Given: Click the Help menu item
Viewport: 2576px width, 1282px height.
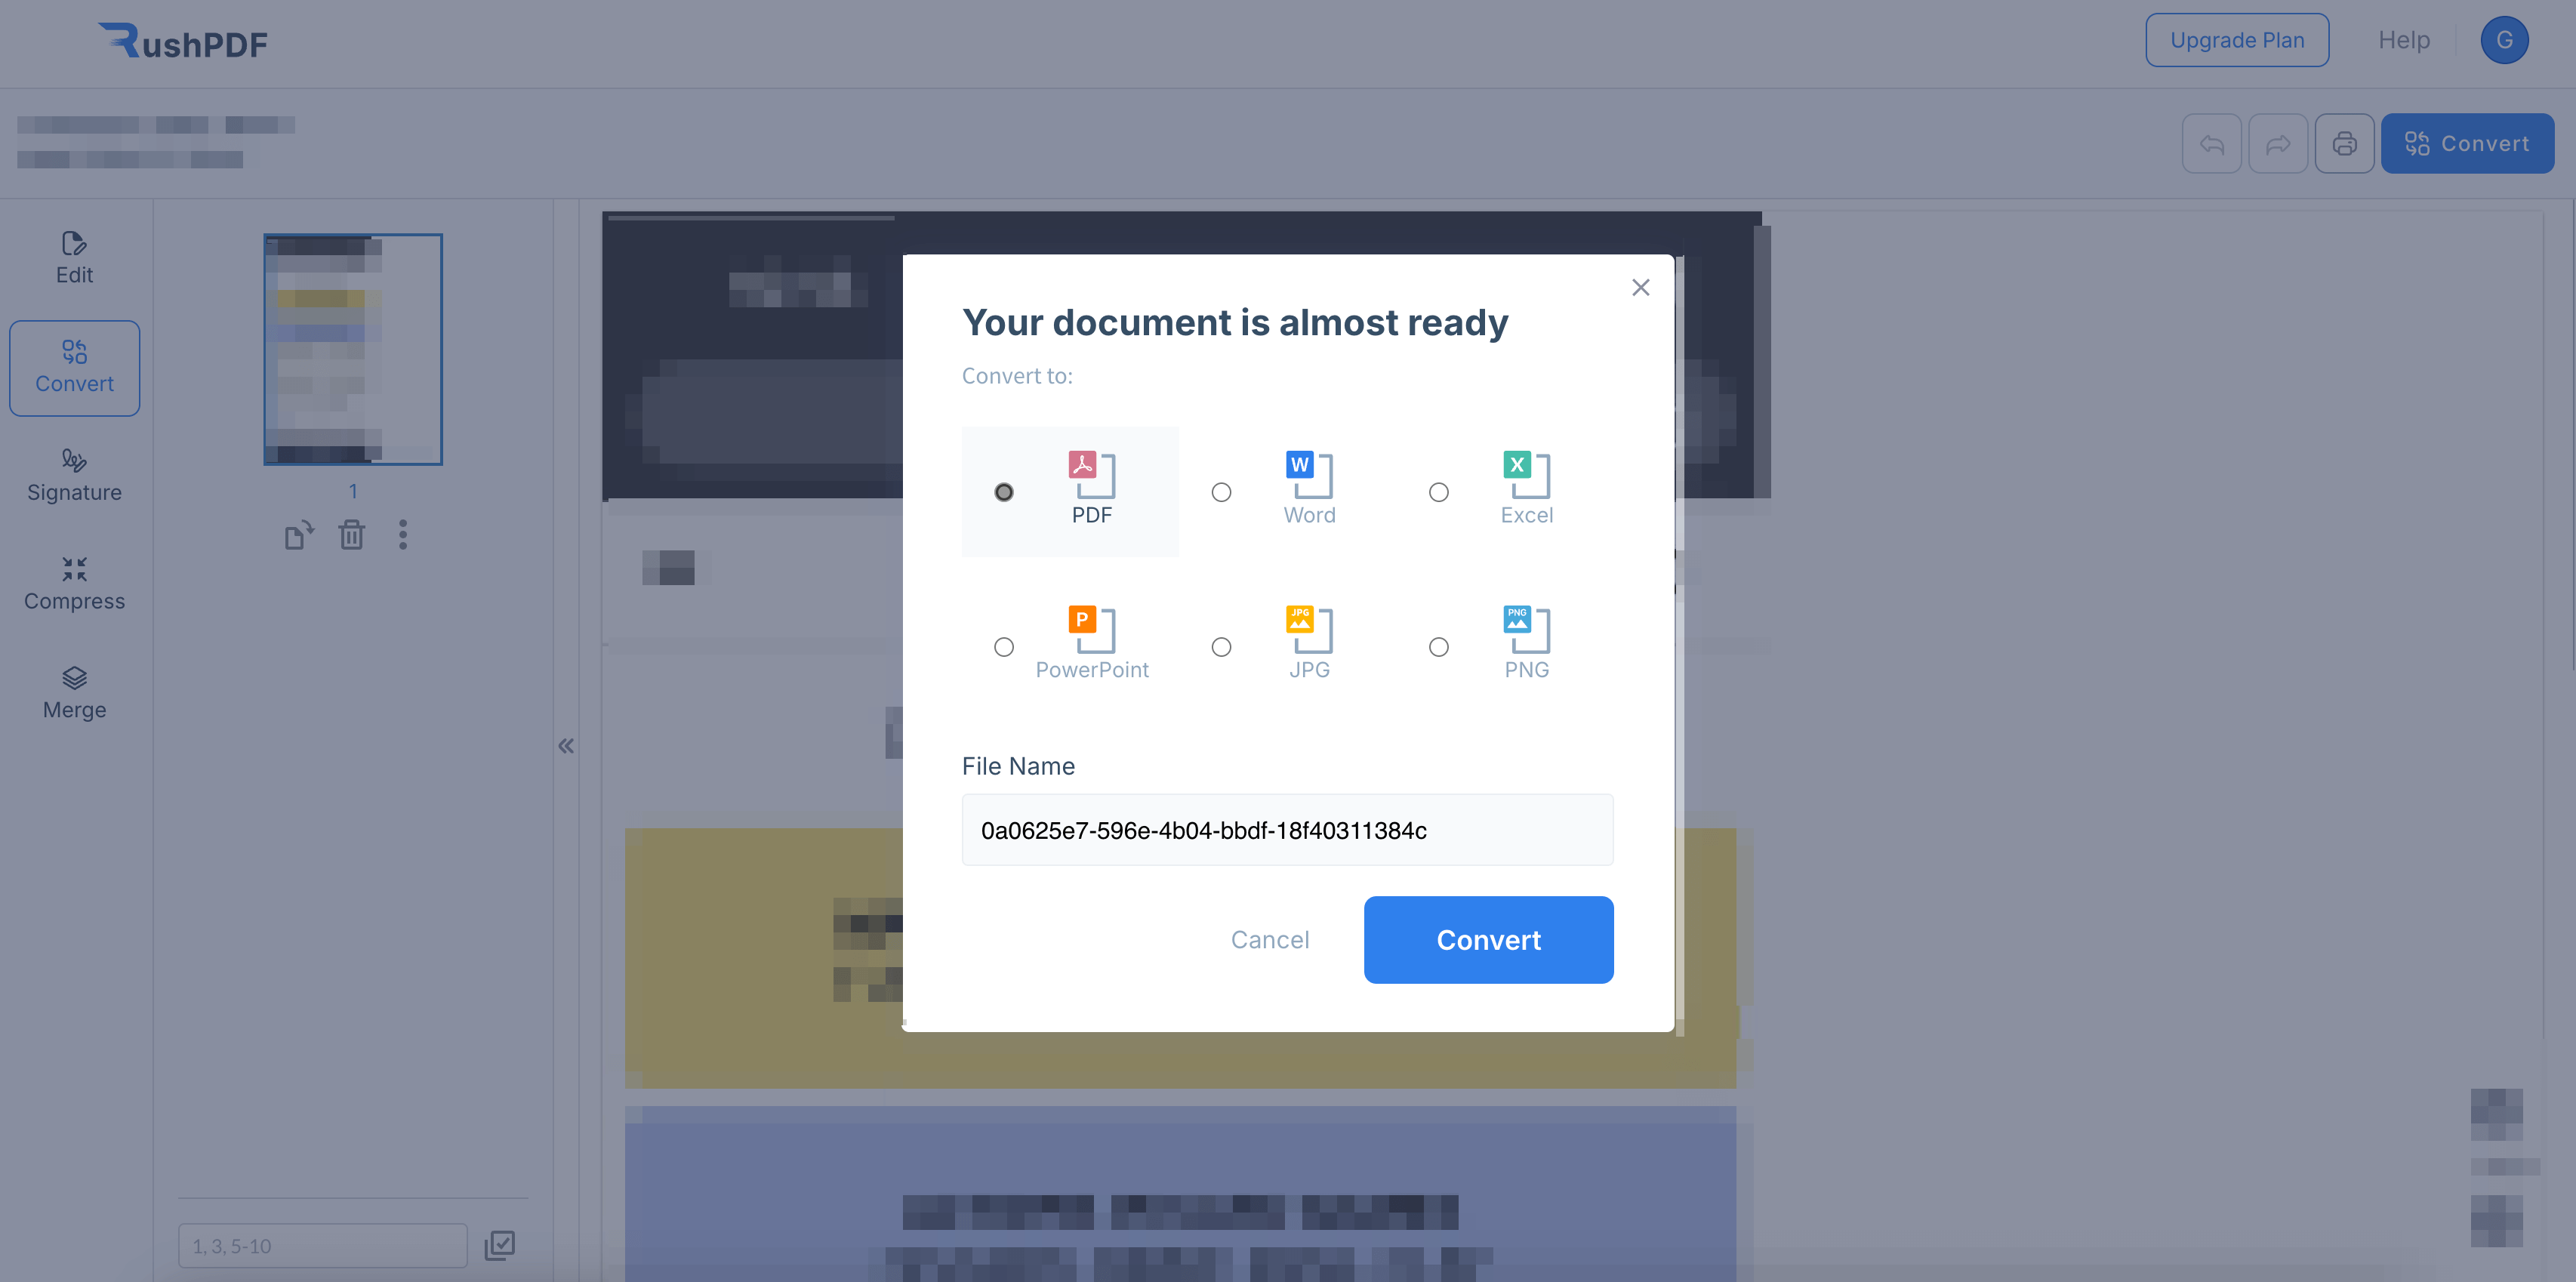Looking at the screenshot, I should (2404, 39).
